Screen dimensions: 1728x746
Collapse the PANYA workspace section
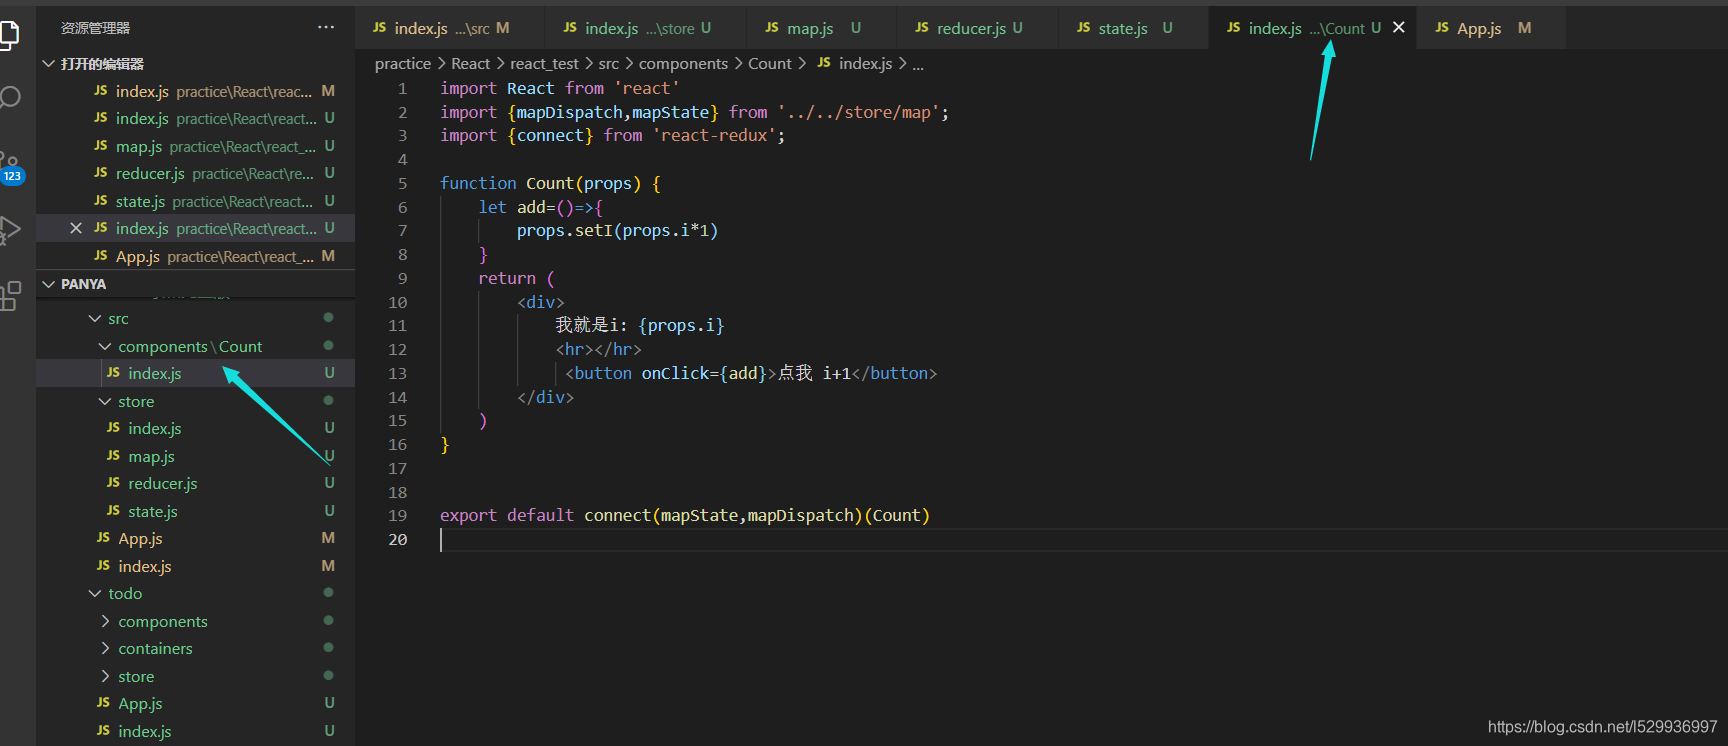(48, 284)
